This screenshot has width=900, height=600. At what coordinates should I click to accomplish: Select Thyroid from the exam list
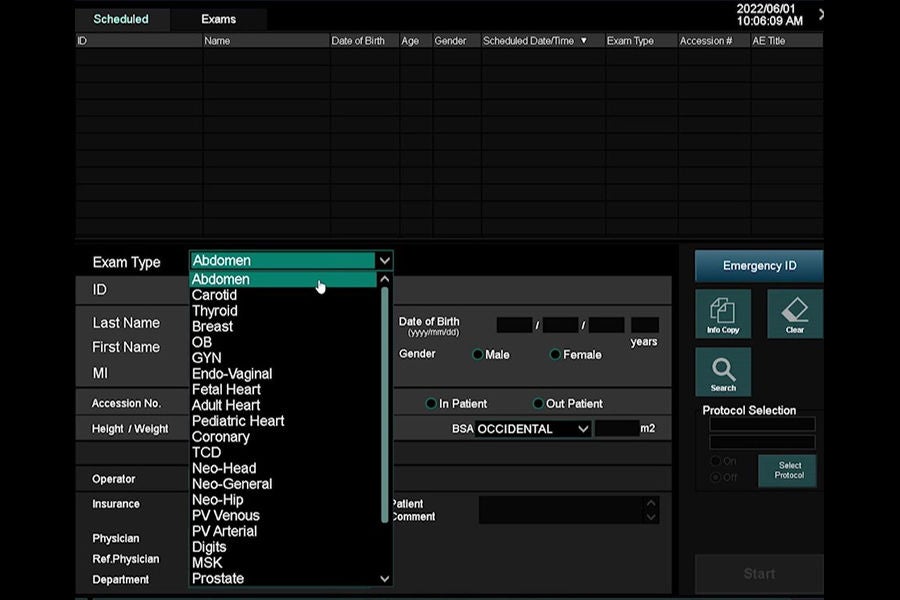coord(215,311)
